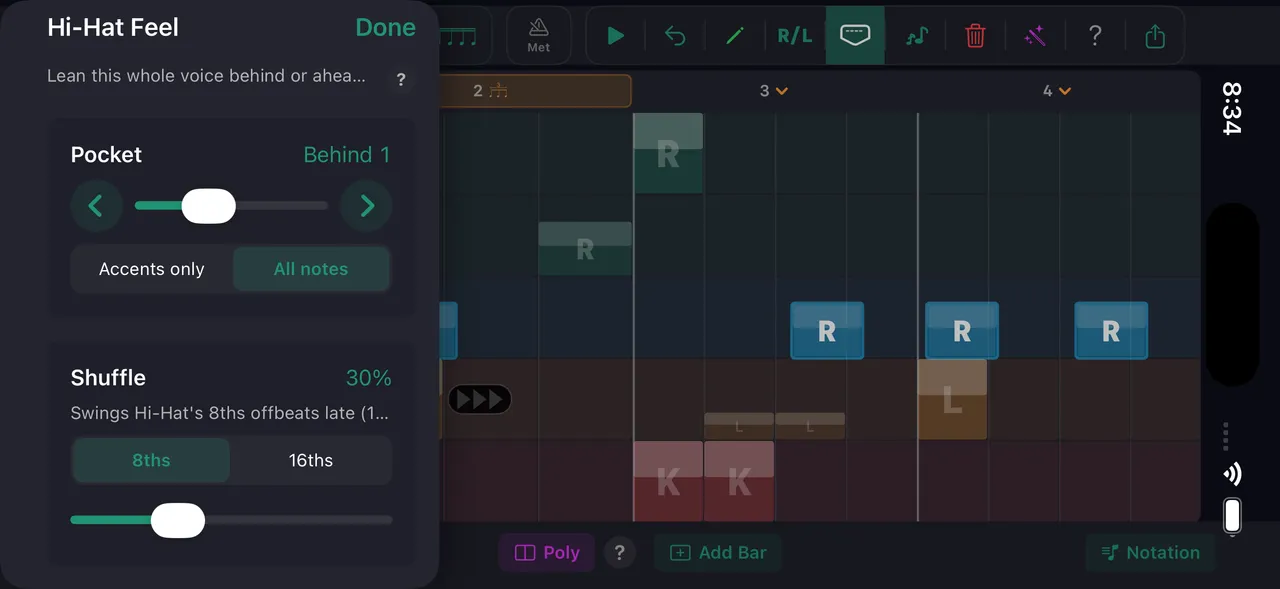Select the pencil draw tool
Screen dimensions: 1280x589
point(735,36)
